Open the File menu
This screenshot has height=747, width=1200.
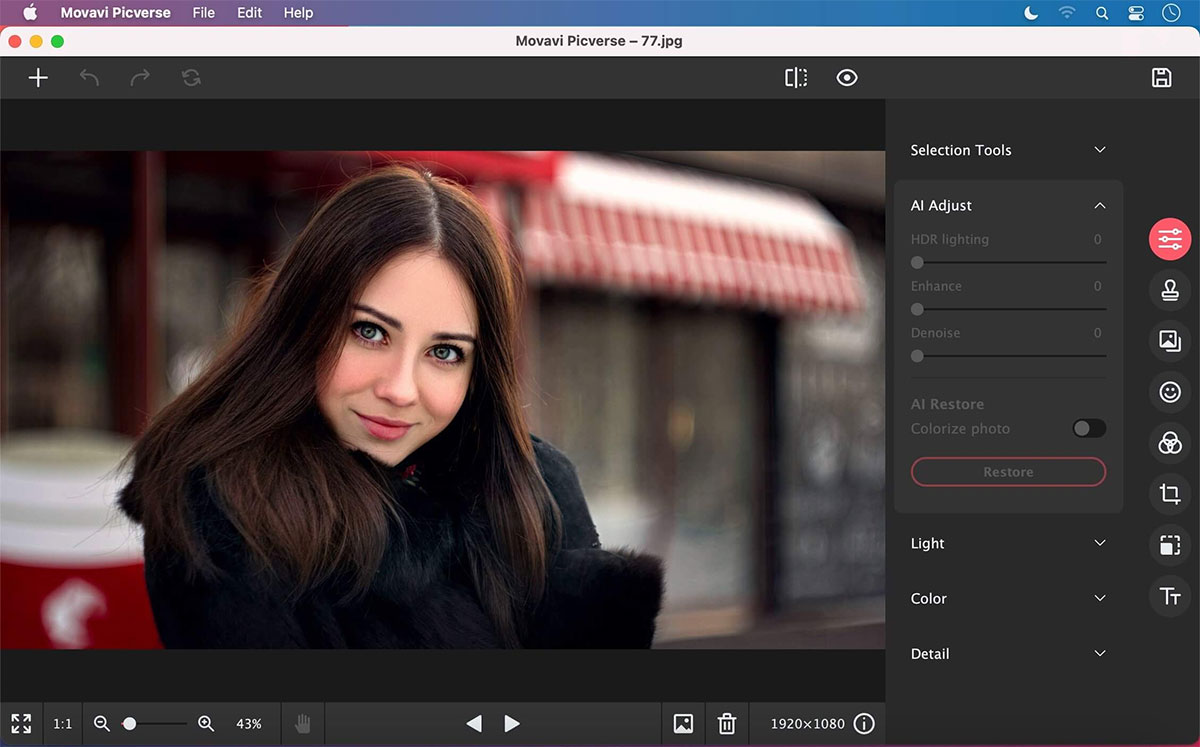click(203, 13)
